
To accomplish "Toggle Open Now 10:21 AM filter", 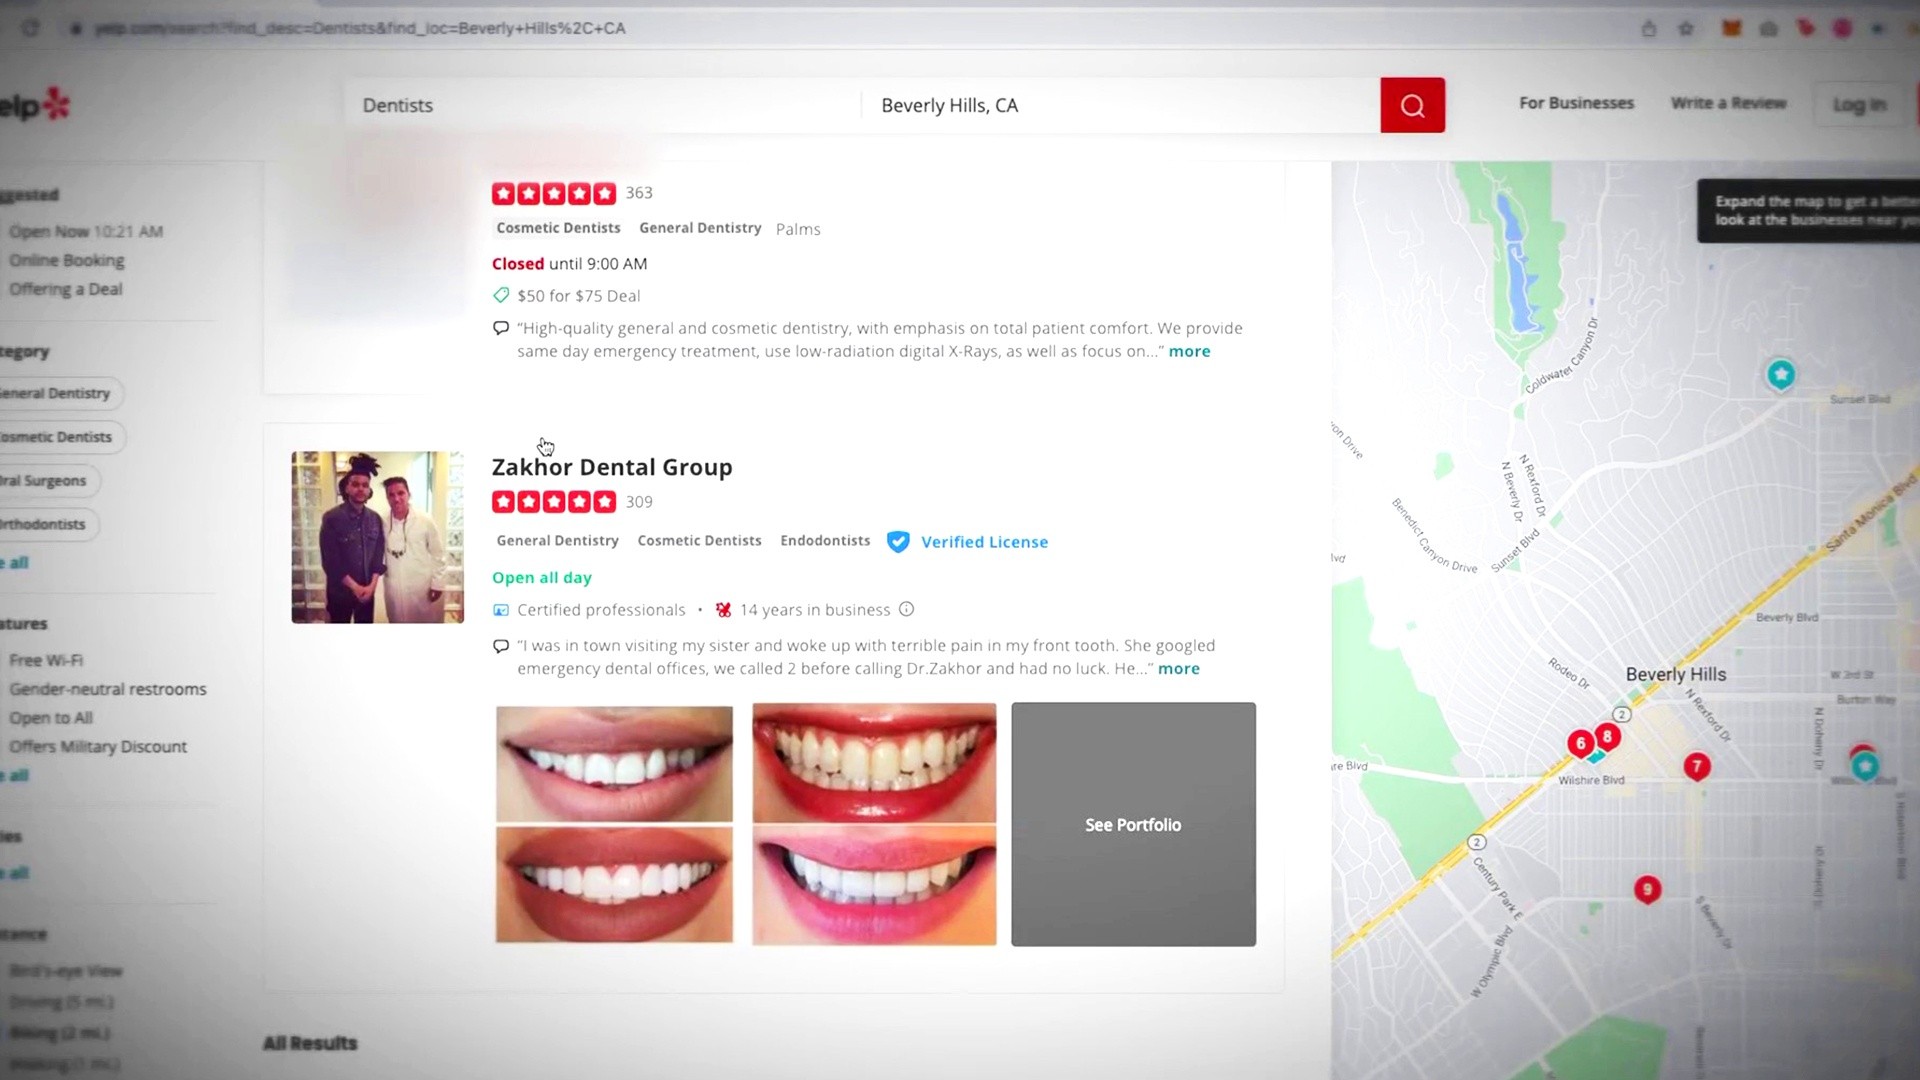I will (x=85, y=231).
